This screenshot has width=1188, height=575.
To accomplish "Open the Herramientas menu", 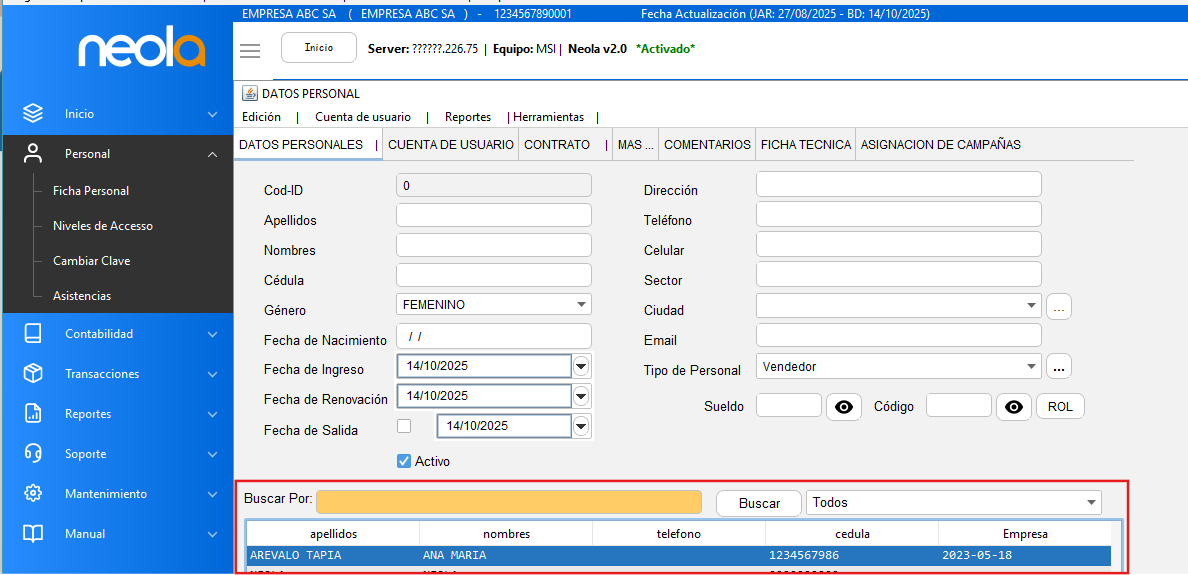I will pos(548,117).
